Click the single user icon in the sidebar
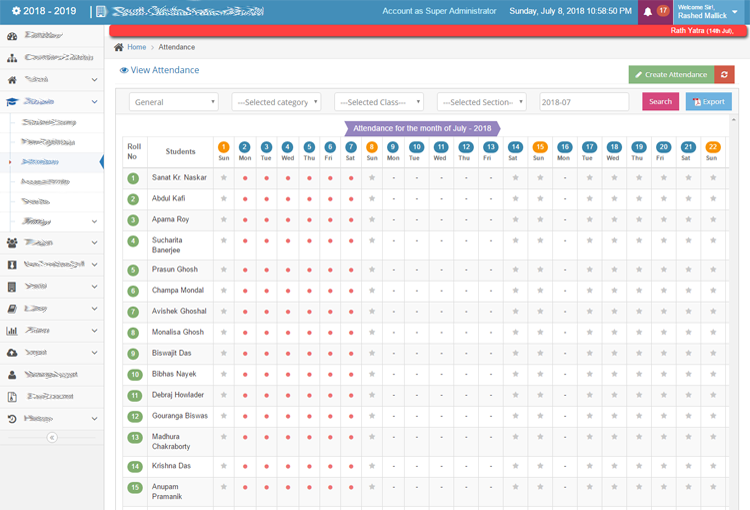The height and width of the screenshot is (510, 750). 12,375
